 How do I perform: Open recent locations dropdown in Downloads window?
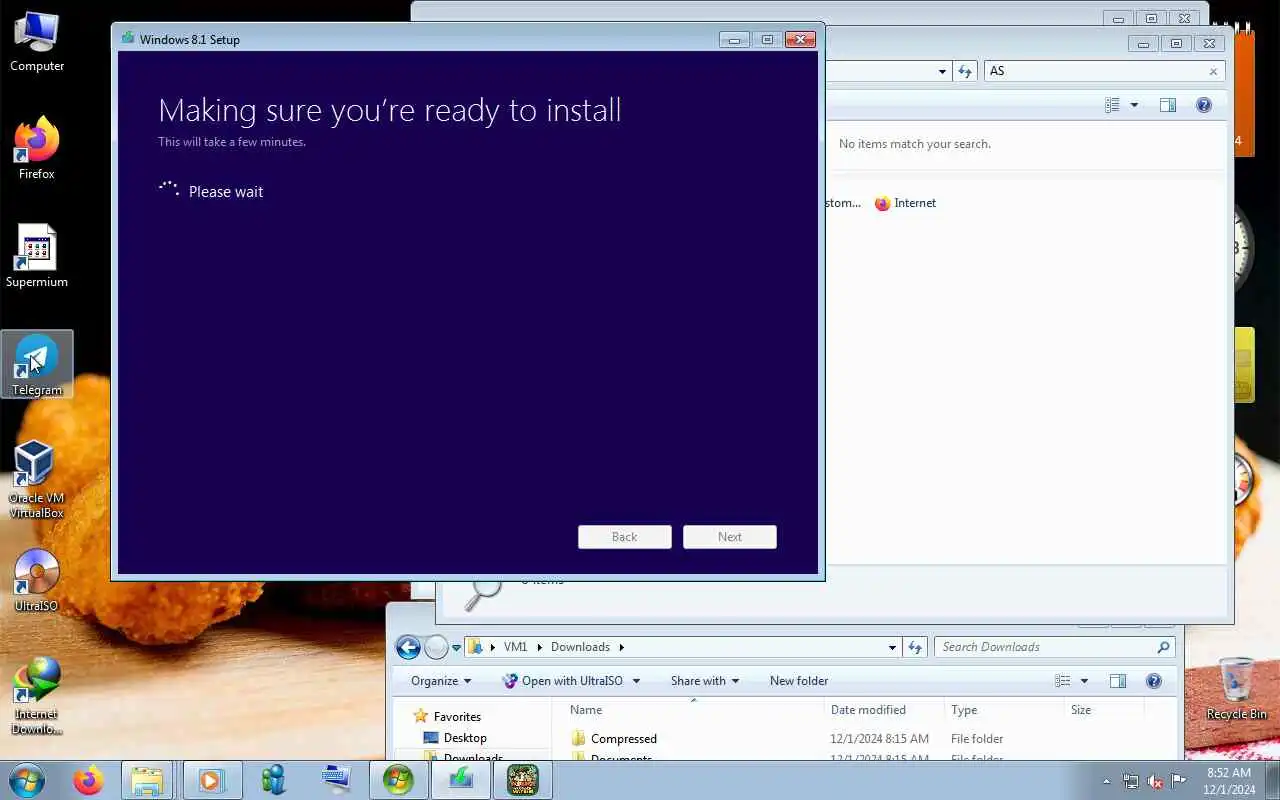[456, 648]
